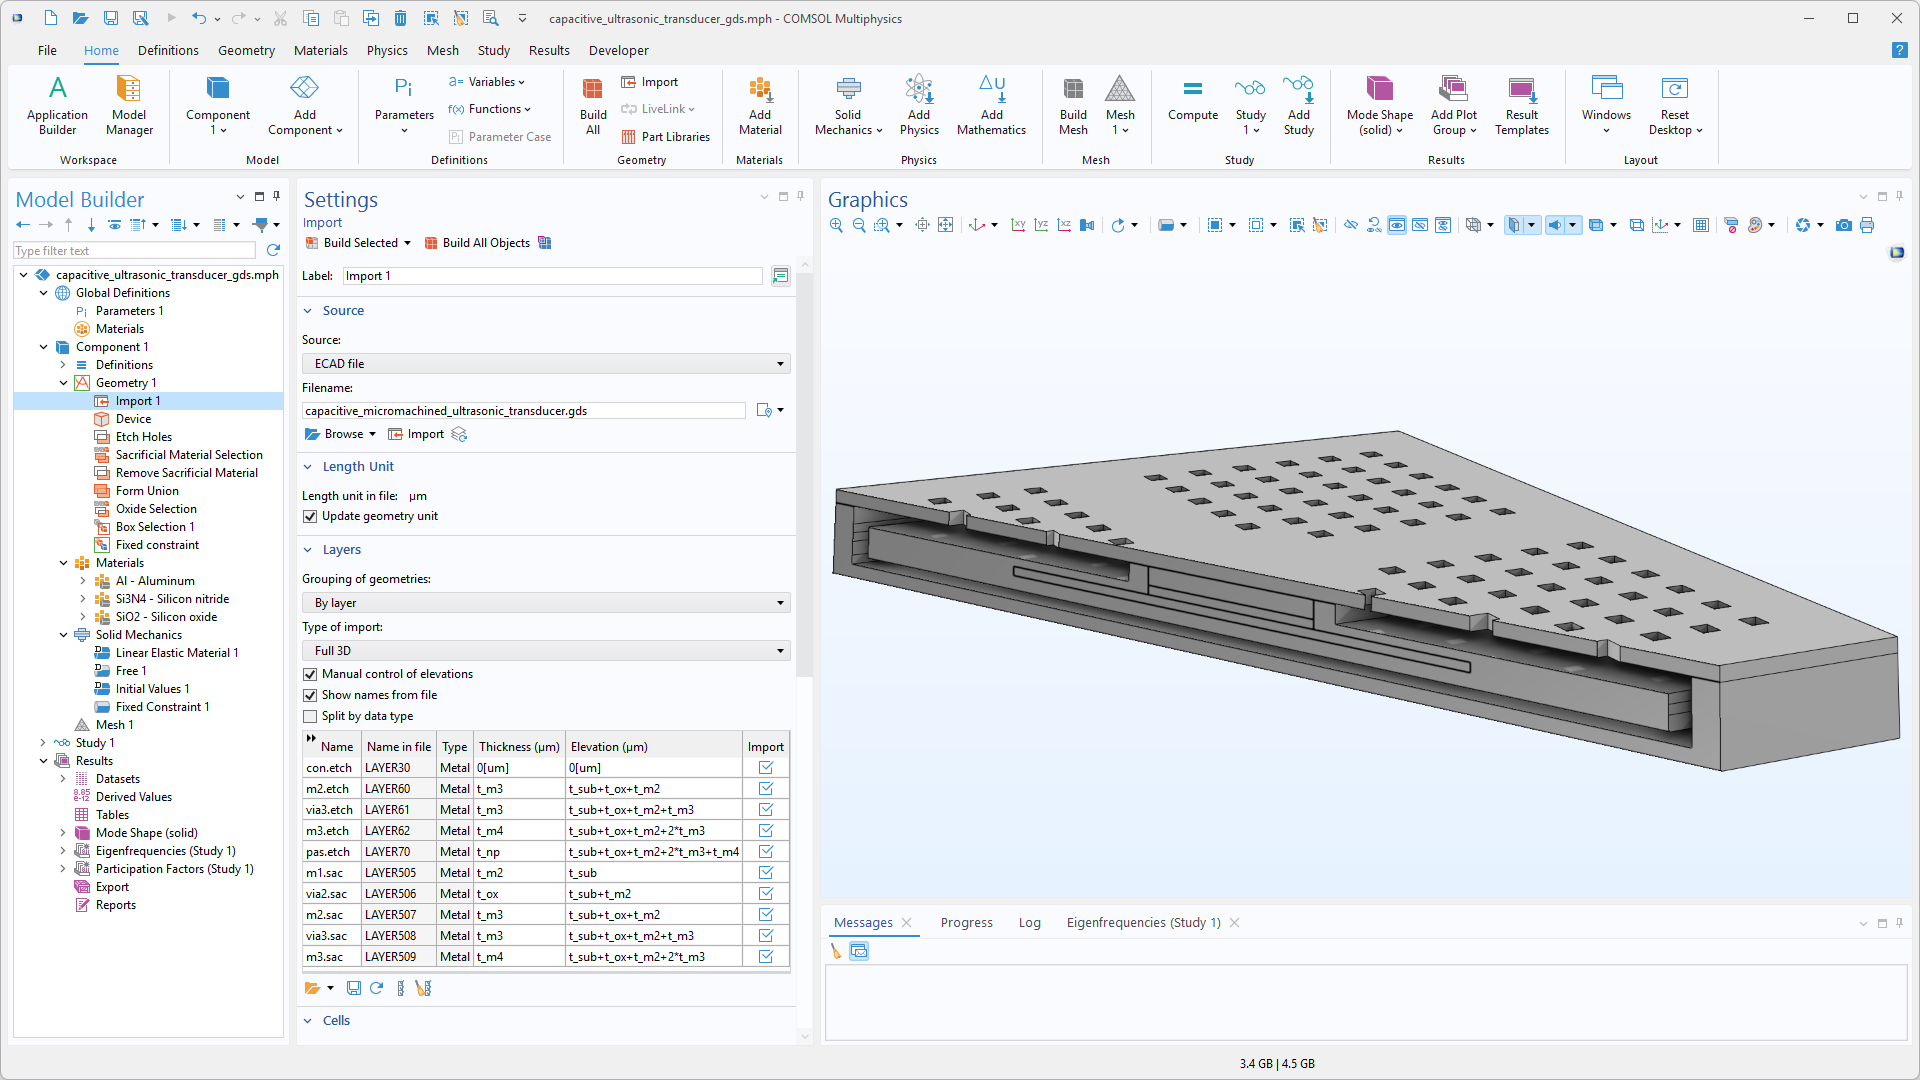This screenshot has height=1080, width=1920.
Task: Expand the Cells section
Action: pos(308,1021)
